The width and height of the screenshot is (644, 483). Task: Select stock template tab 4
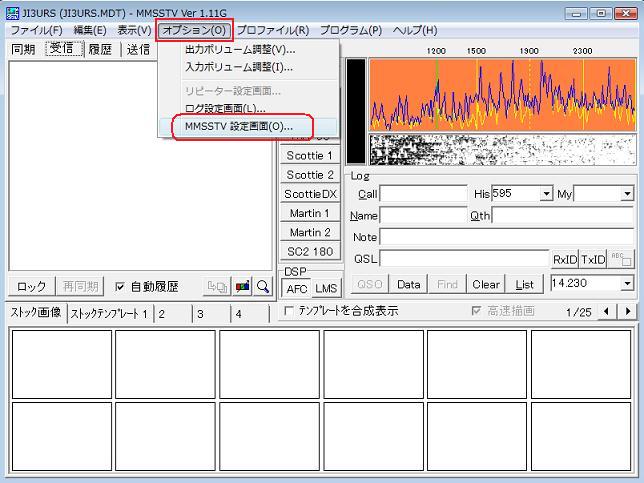(249, 314)
